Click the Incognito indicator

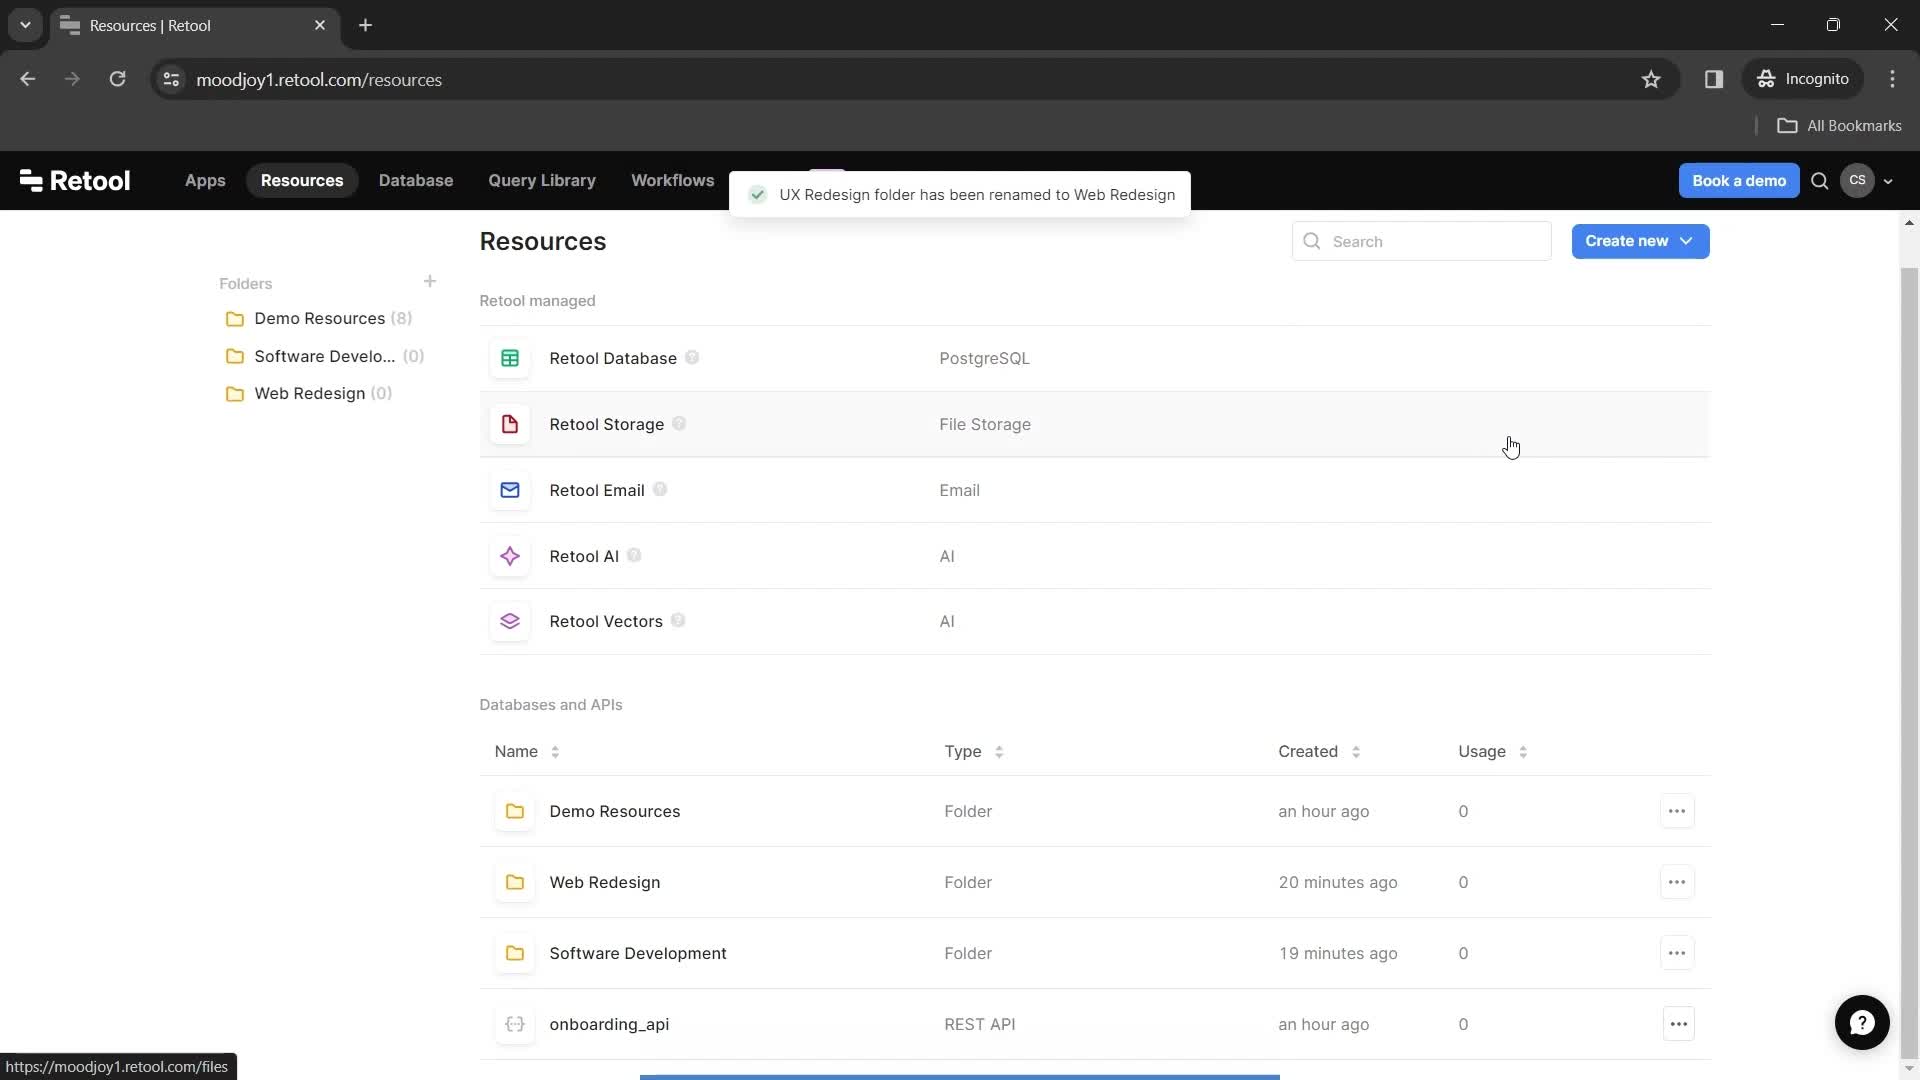pyautogui.click(x=1803, y=79)
